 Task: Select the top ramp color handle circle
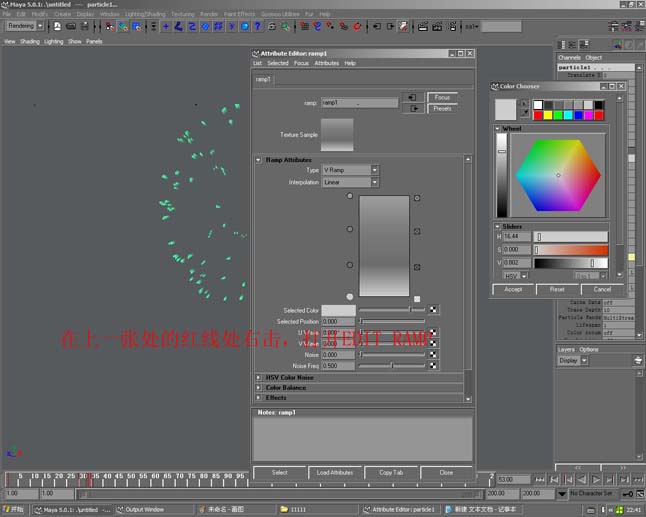349,196
